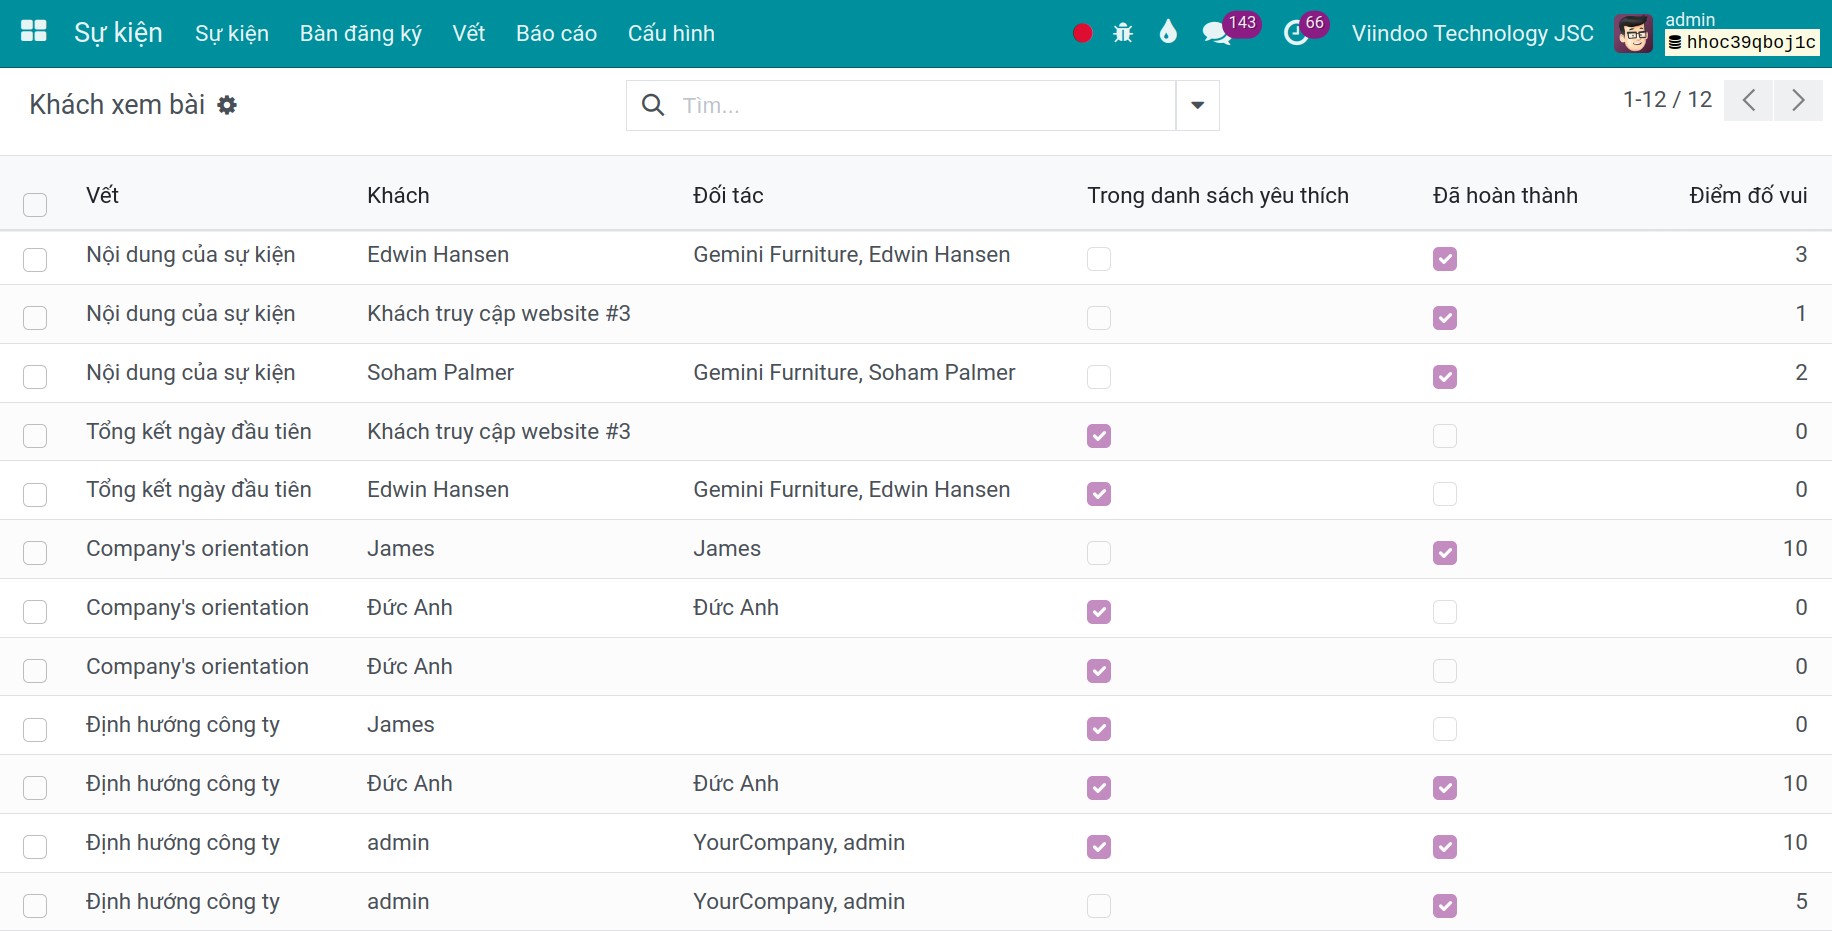Open the Báo cáo menu
Image resolution: width=1832 pixels, height=931 pixels.
[x=556, y=33]
